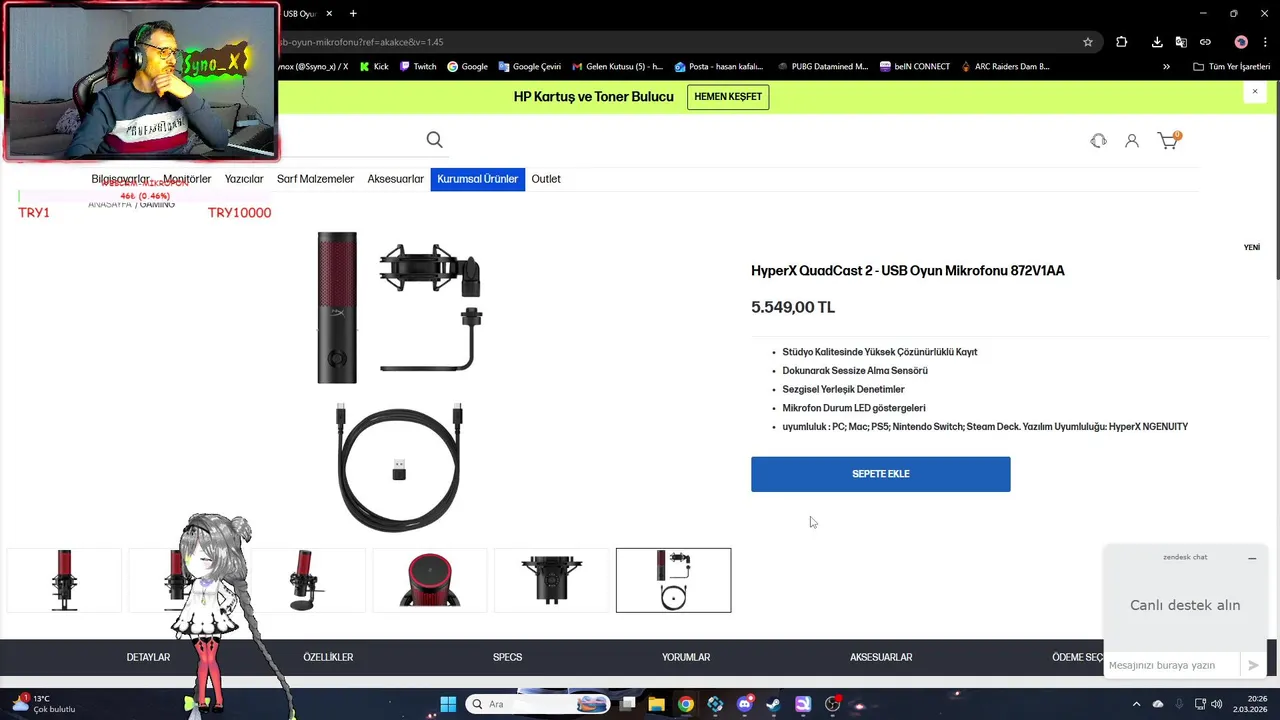
Task: Open the Bilgisayarlar menu
Action: click(x=120, y=179)
